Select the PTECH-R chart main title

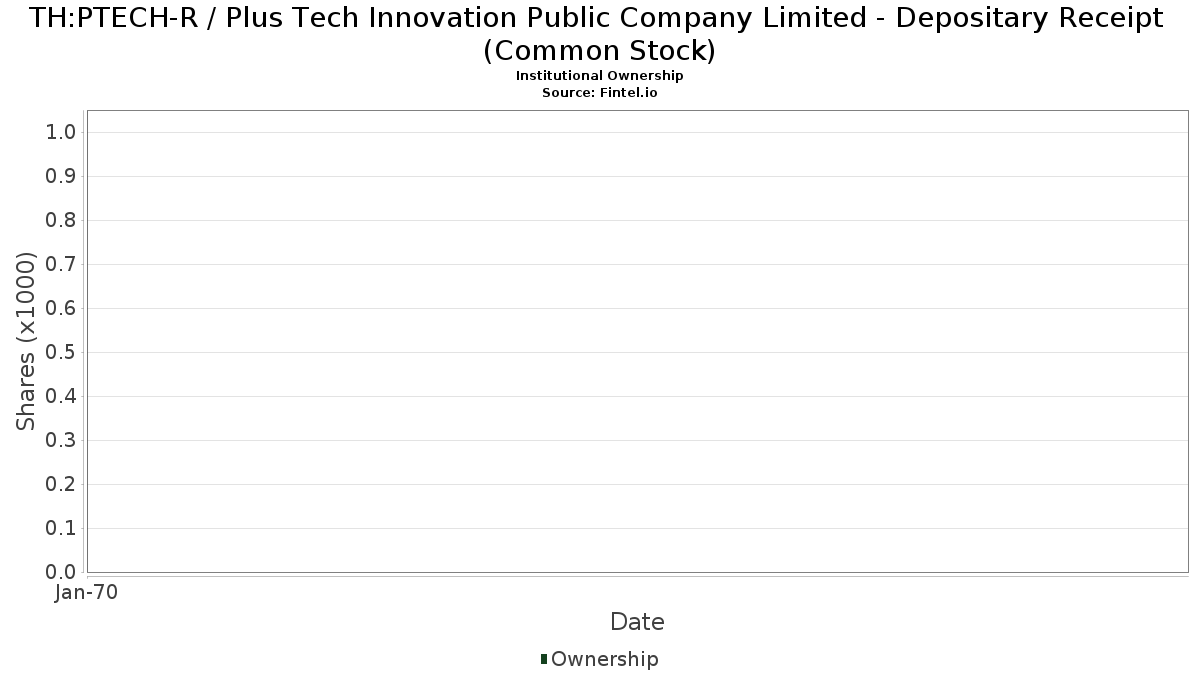pyautogui.click(x=599, y=33)
